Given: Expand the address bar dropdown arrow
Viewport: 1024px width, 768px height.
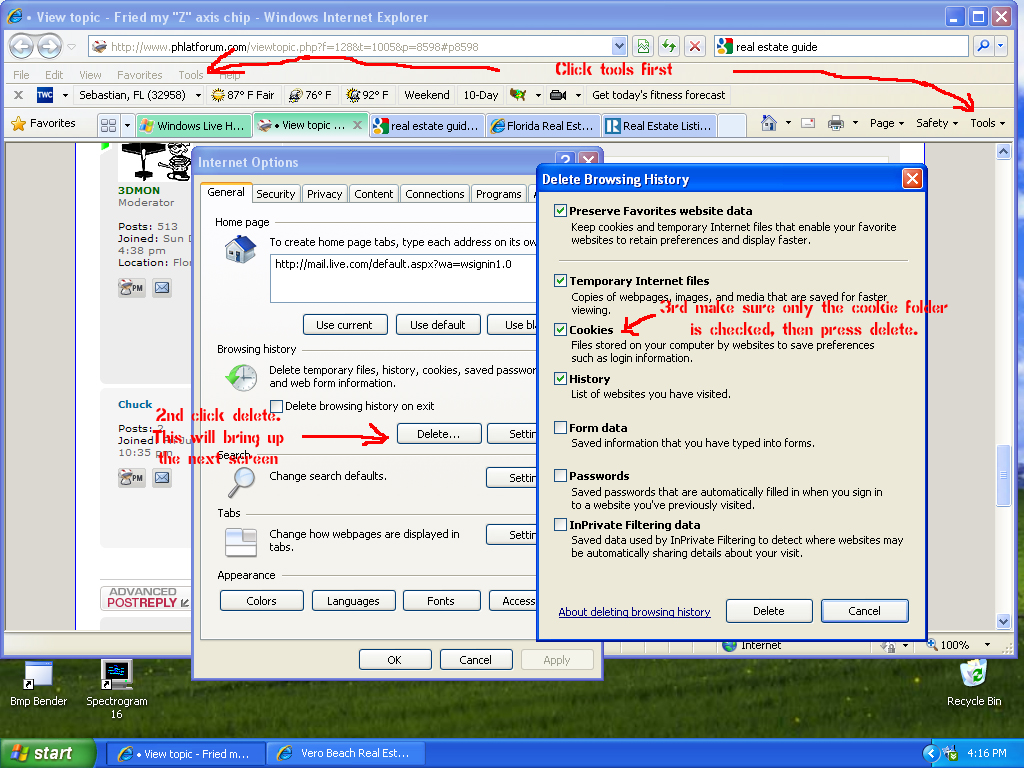Looking at the screenshot, I should point(619,46).
